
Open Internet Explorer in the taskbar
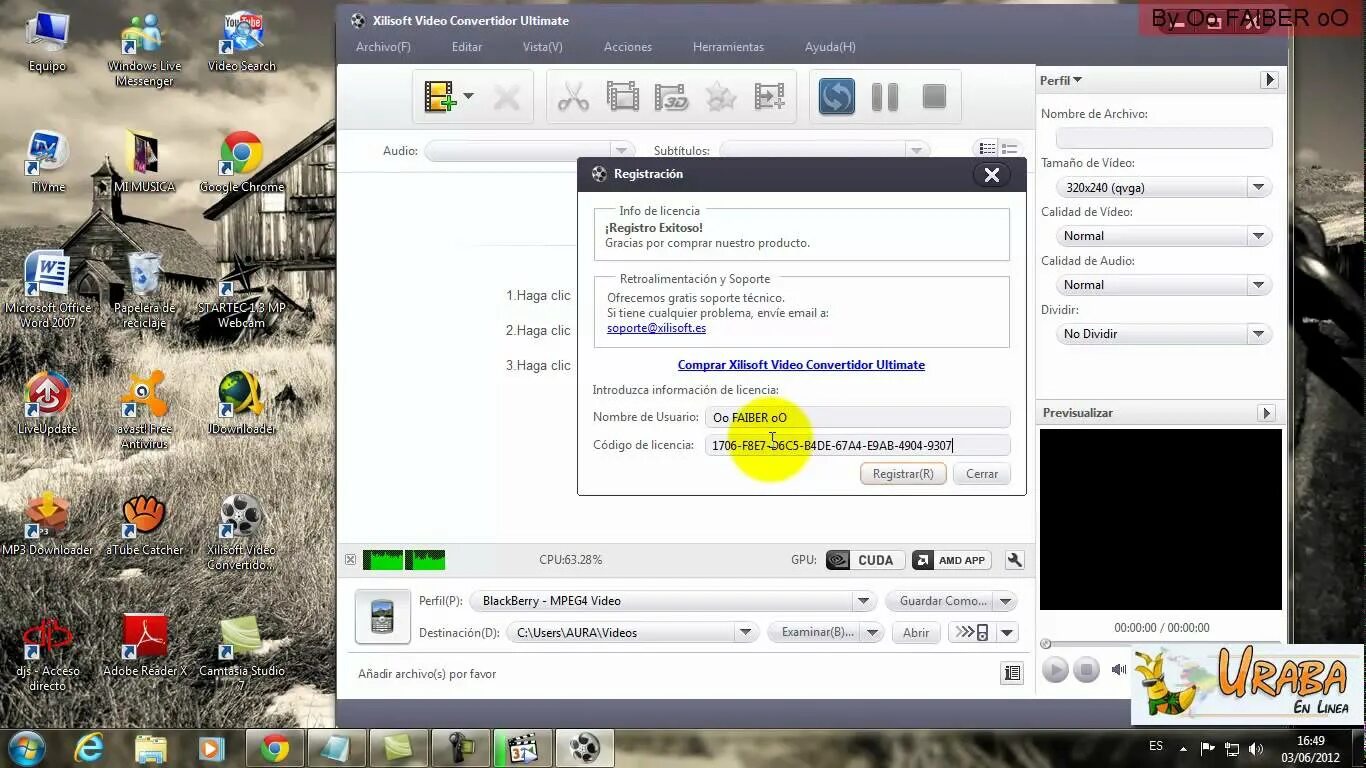[90, 748]
